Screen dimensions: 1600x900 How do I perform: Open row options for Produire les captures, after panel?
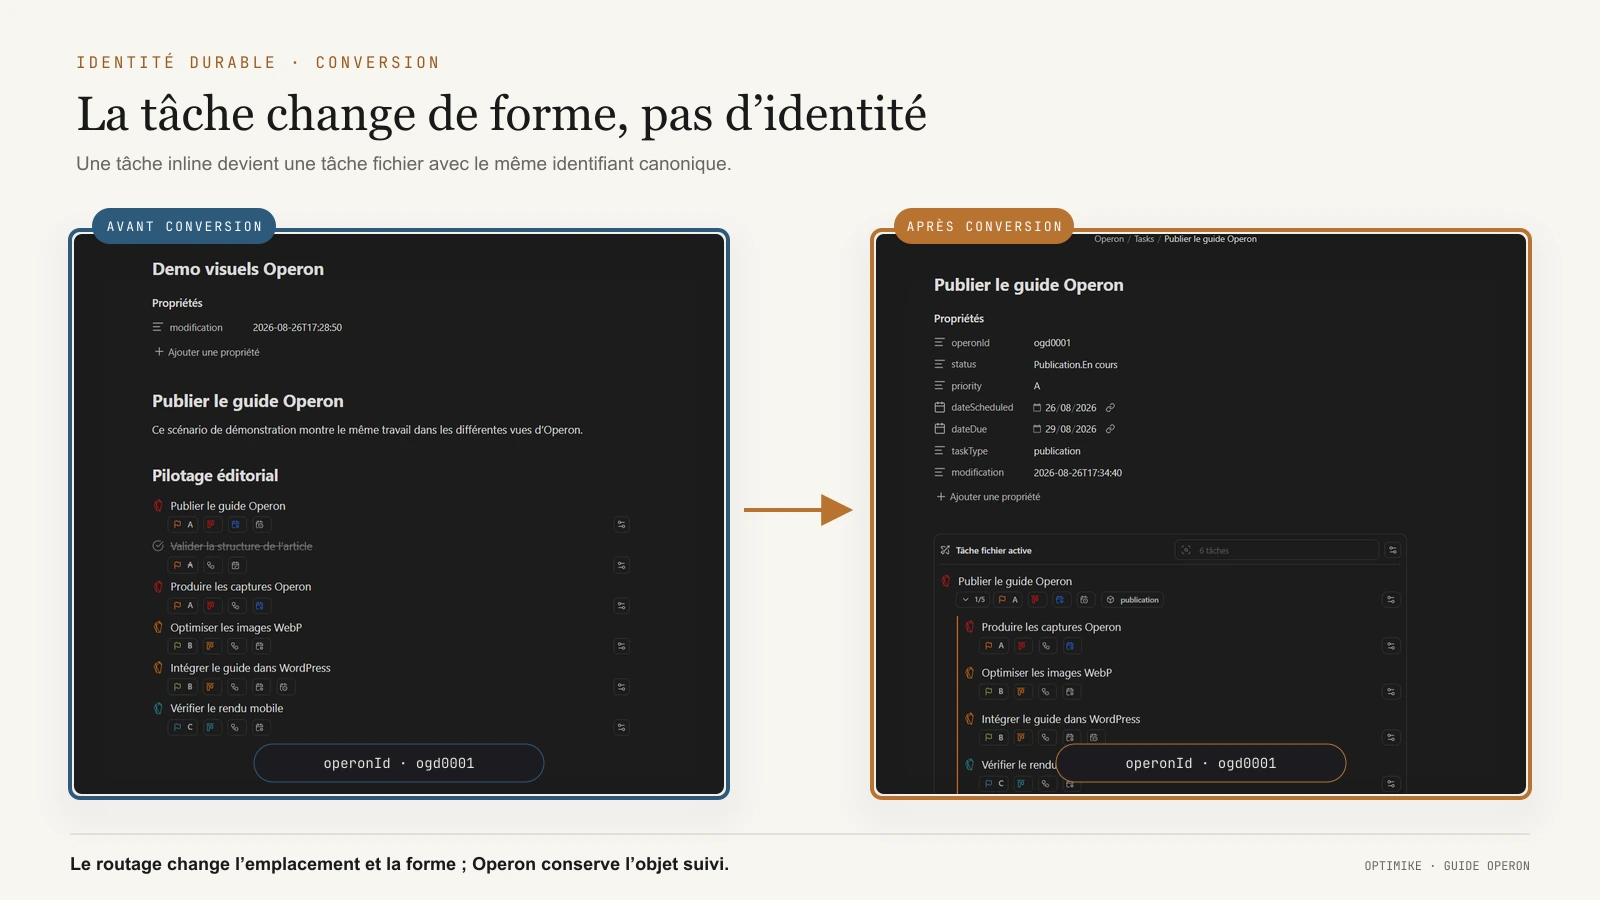[x=1391, y=646]
